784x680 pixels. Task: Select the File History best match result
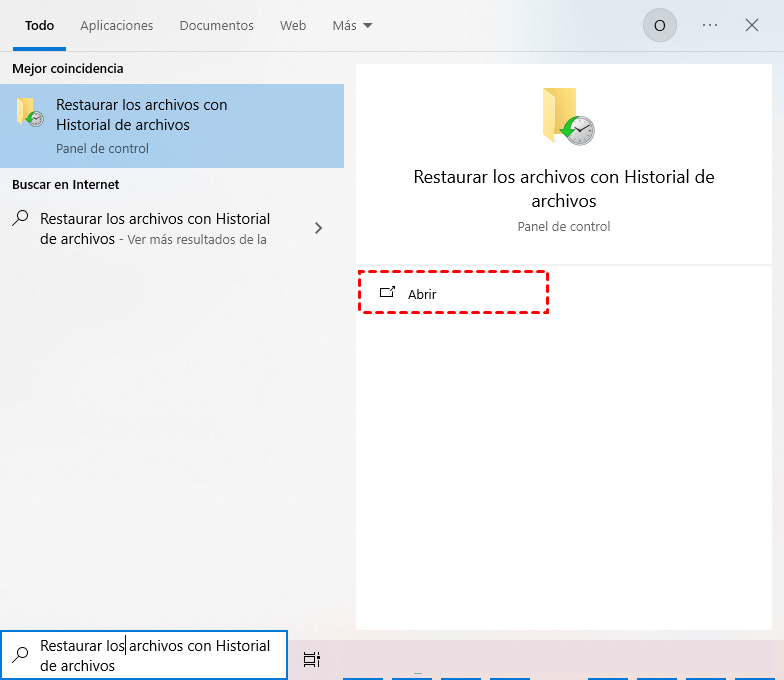(172, 126)
